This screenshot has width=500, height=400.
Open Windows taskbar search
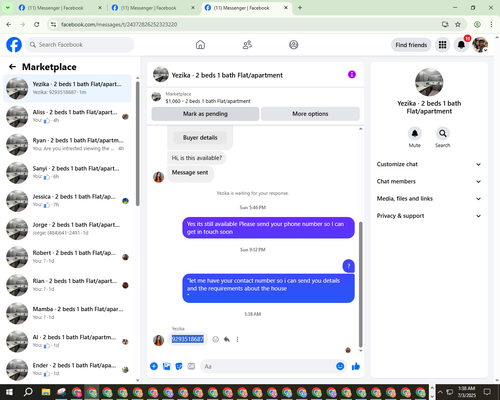click(28, 392)
